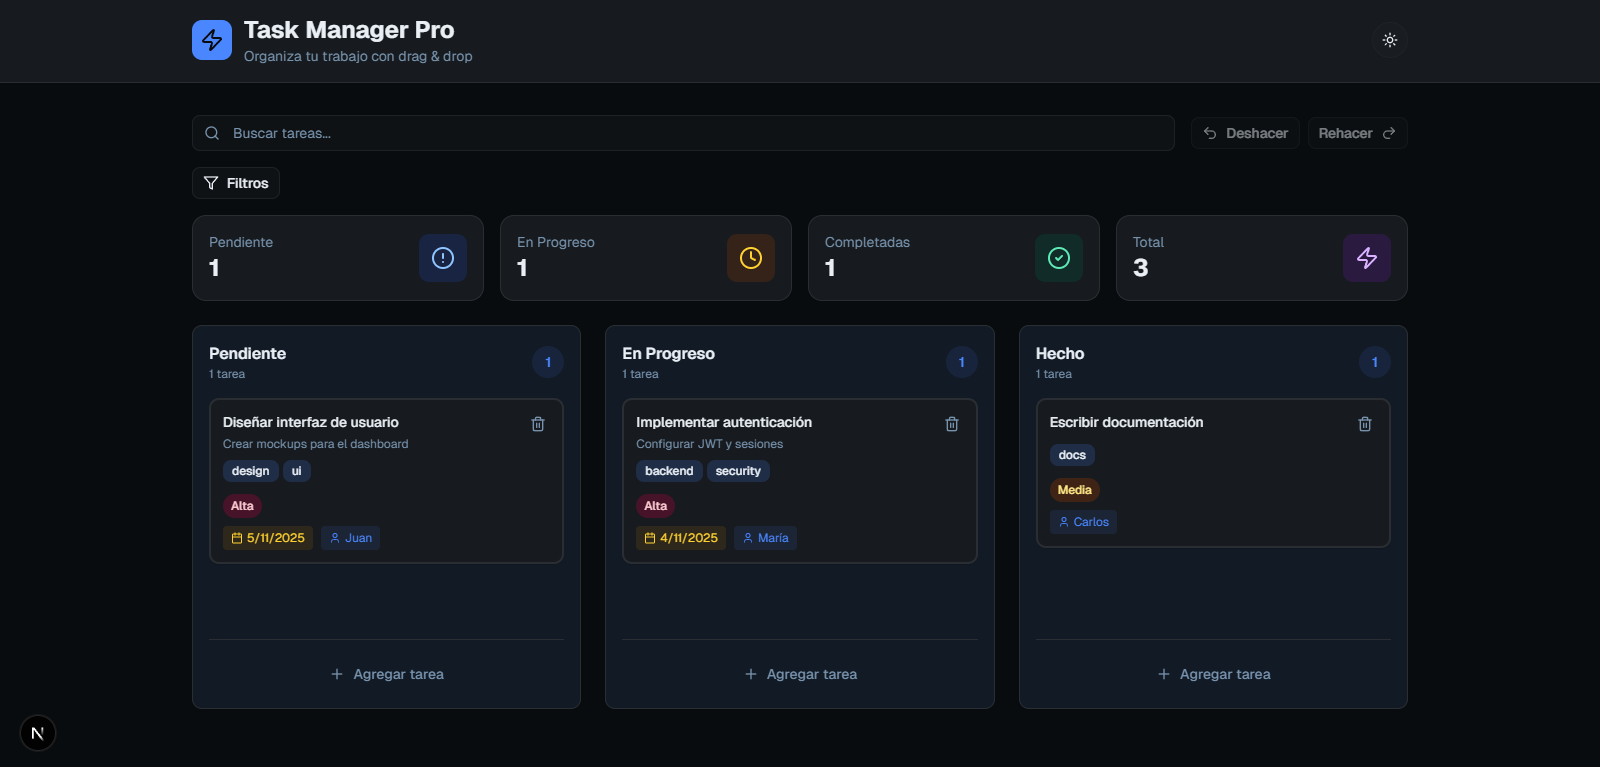Viewport: 1600px width, 767px height.
Task: Click the Pendiente column heading
Action: point(248,353)
